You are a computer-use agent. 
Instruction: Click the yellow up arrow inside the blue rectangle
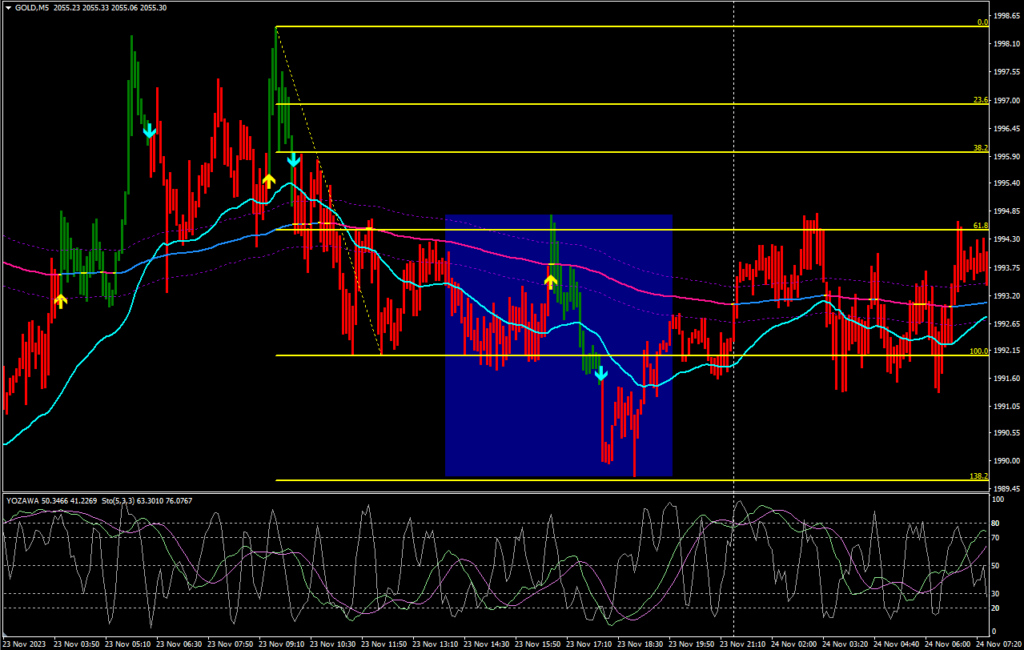click(x=550, y=282)
